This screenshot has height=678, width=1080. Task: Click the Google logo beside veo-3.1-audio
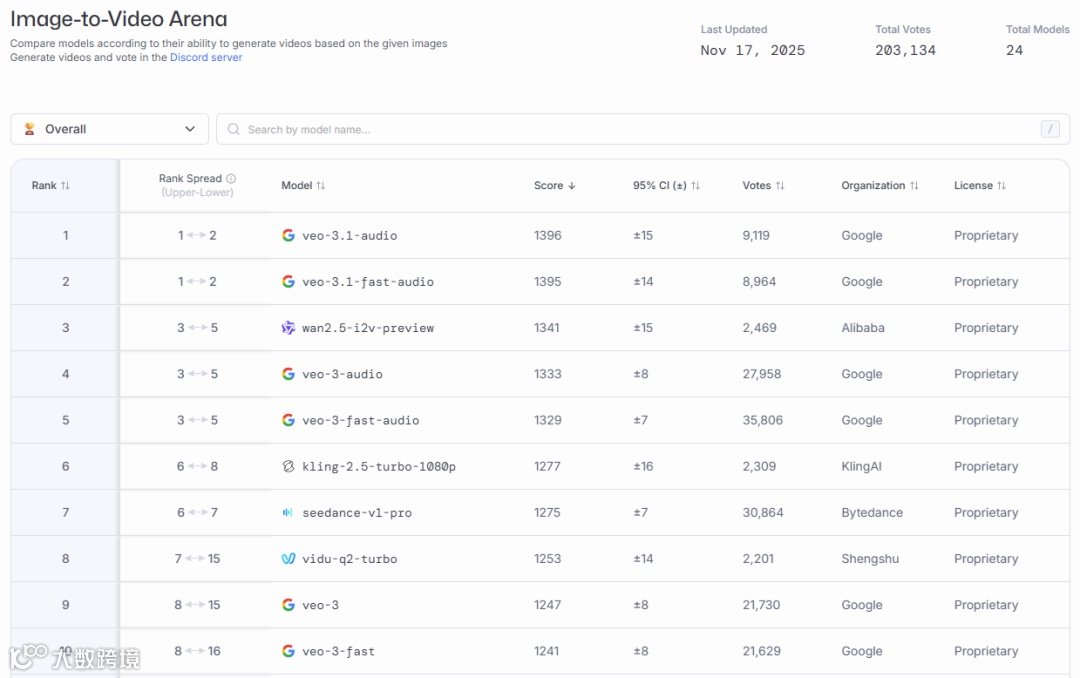288,236
